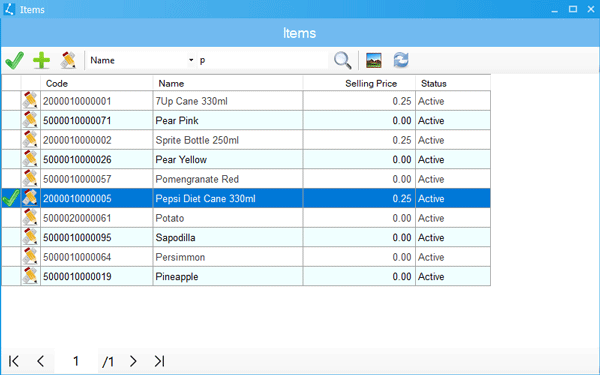Click the Items window app icon
Screen dimensions: 600x375
coord(9,9)
